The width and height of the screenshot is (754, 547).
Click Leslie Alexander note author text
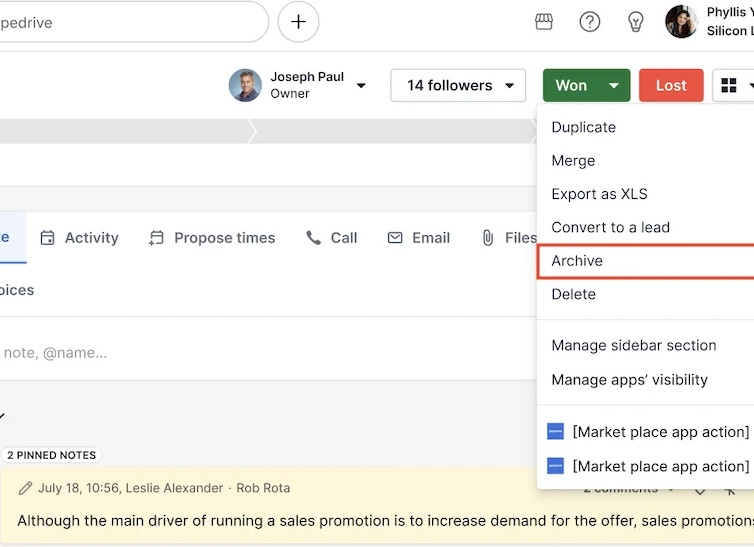coord(174,488)
